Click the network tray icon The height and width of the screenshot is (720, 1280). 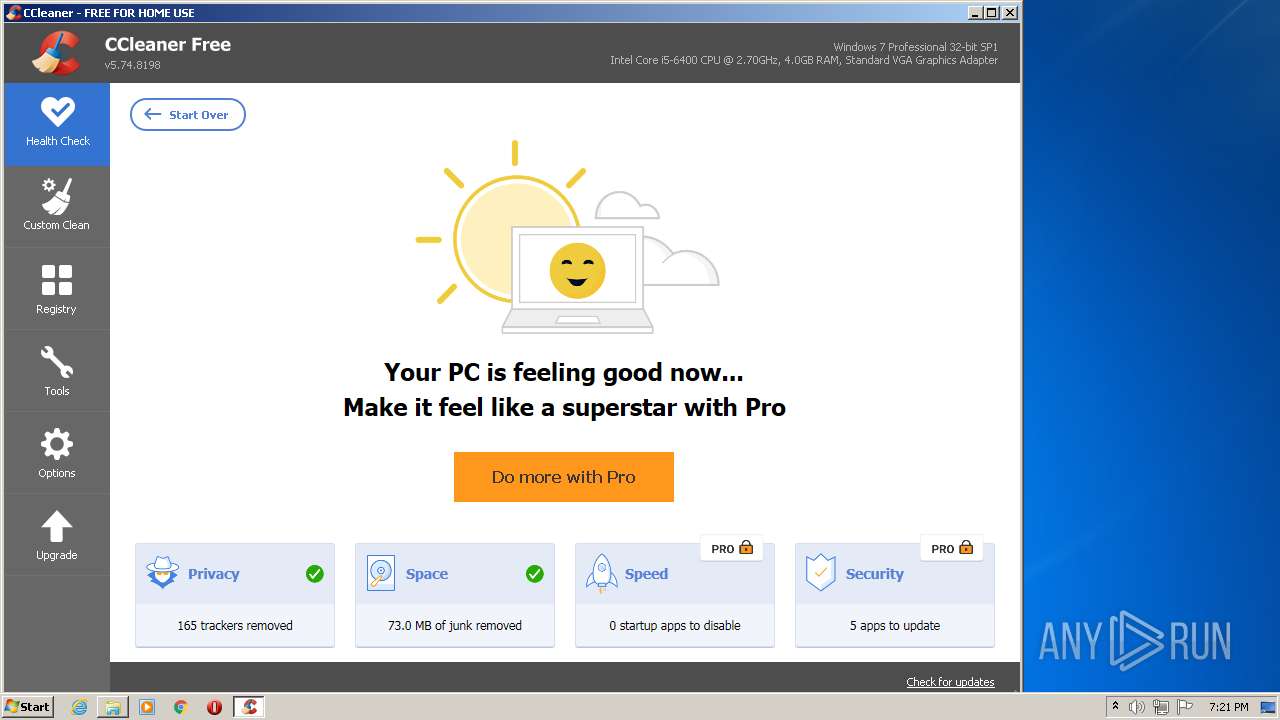(x=1161, y=707)
